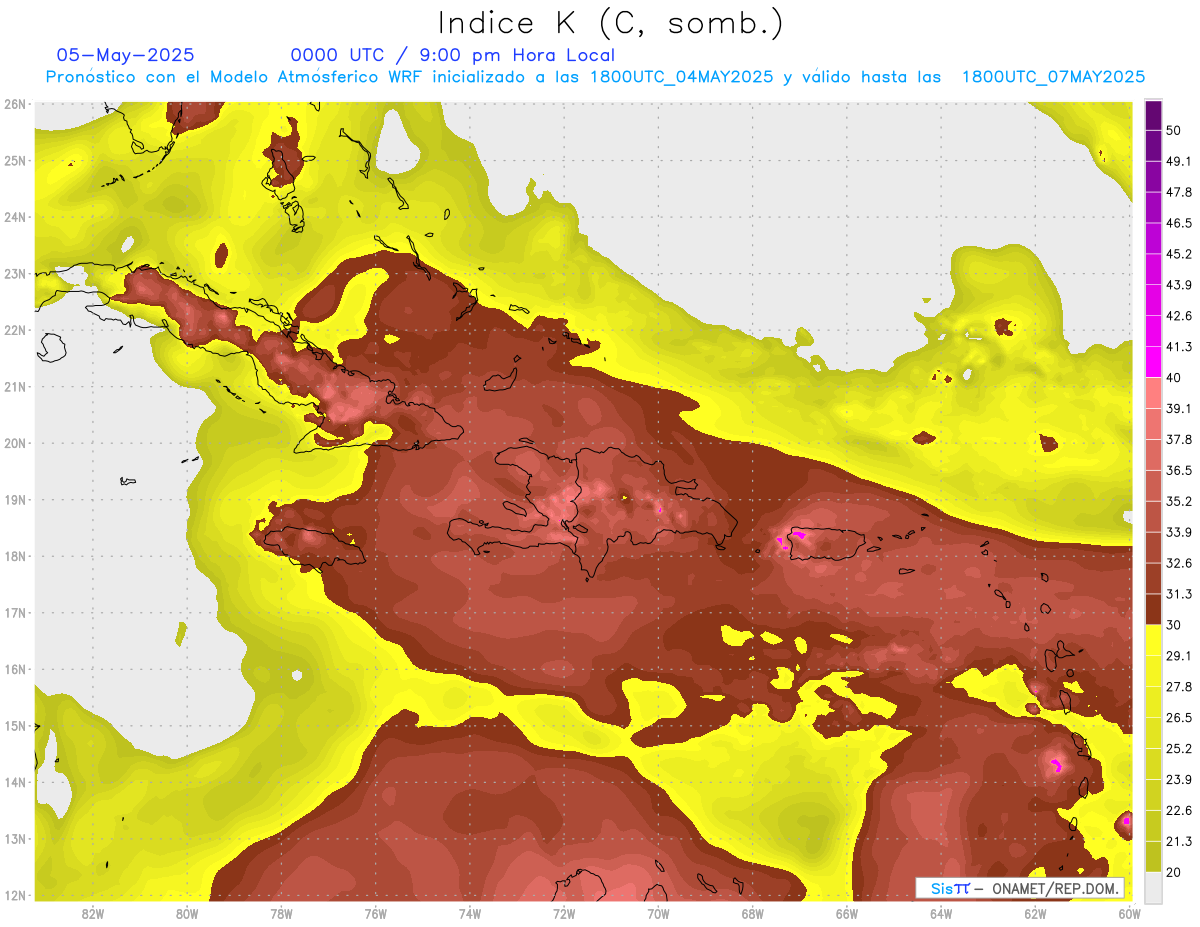This screenshot has height=927, width=1200.
Task: Click the '19N' latitude label
Action: coord(16,500)
